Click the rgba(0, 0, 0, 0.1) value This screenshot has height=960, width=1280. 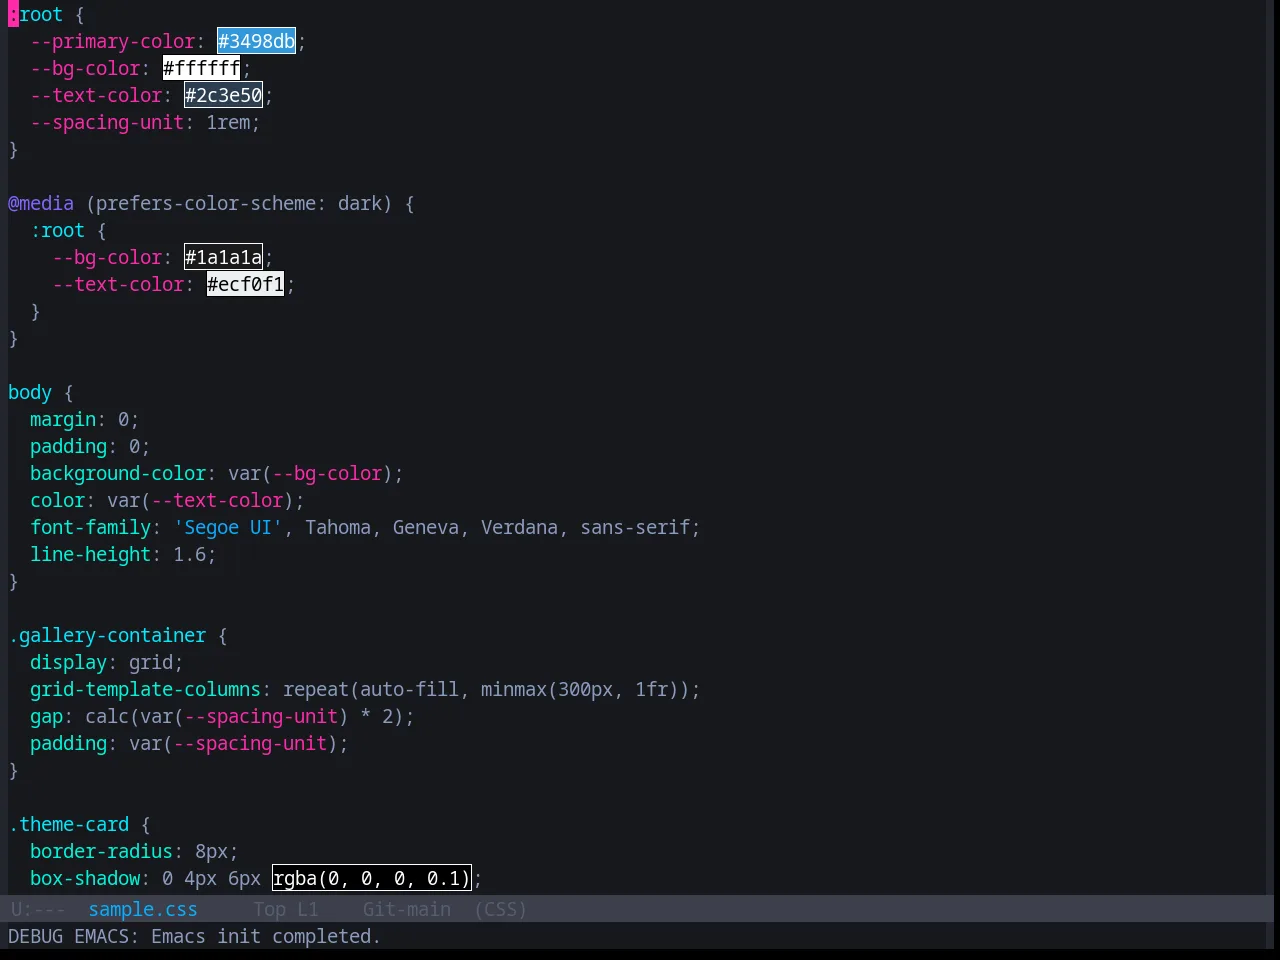[371, 878]
